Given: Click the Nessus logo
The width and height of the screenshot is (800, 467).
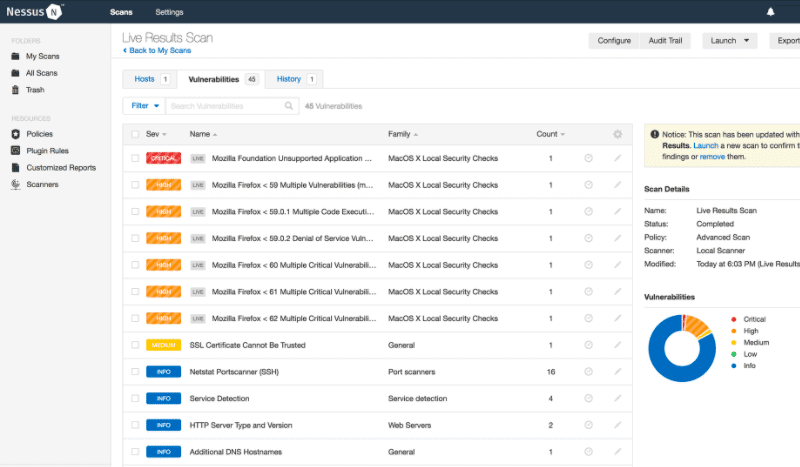Looking at the screenshot, I should click(x=35, y=12).
